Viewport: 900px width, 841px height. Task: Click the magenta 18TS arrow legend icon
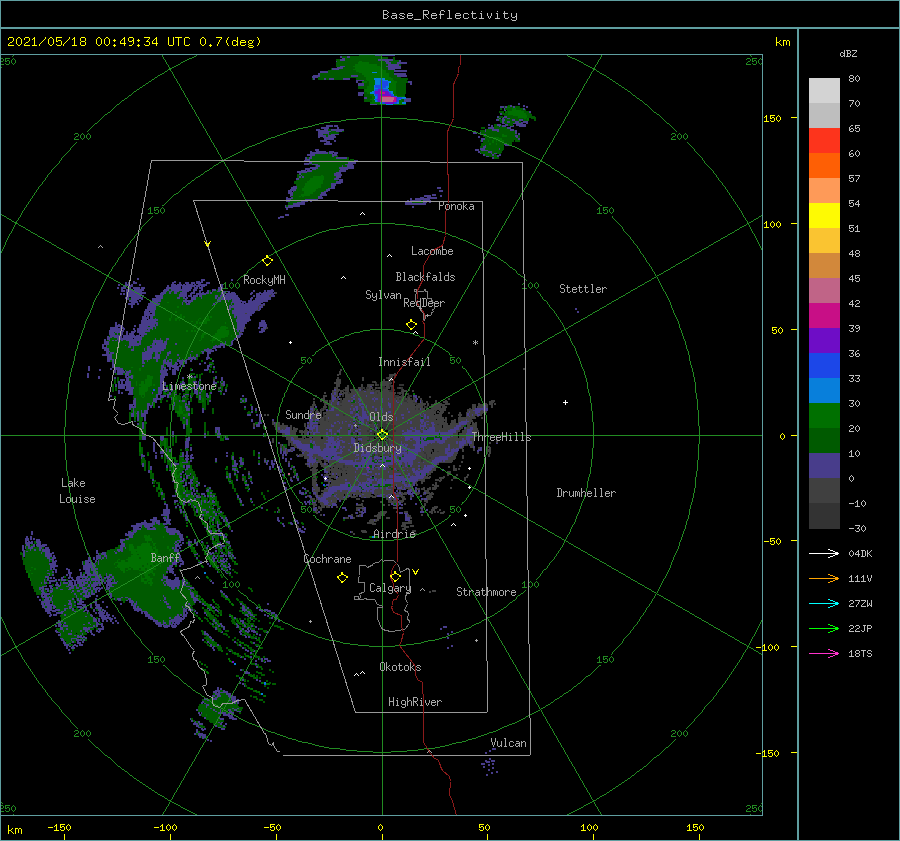[824, 653]
